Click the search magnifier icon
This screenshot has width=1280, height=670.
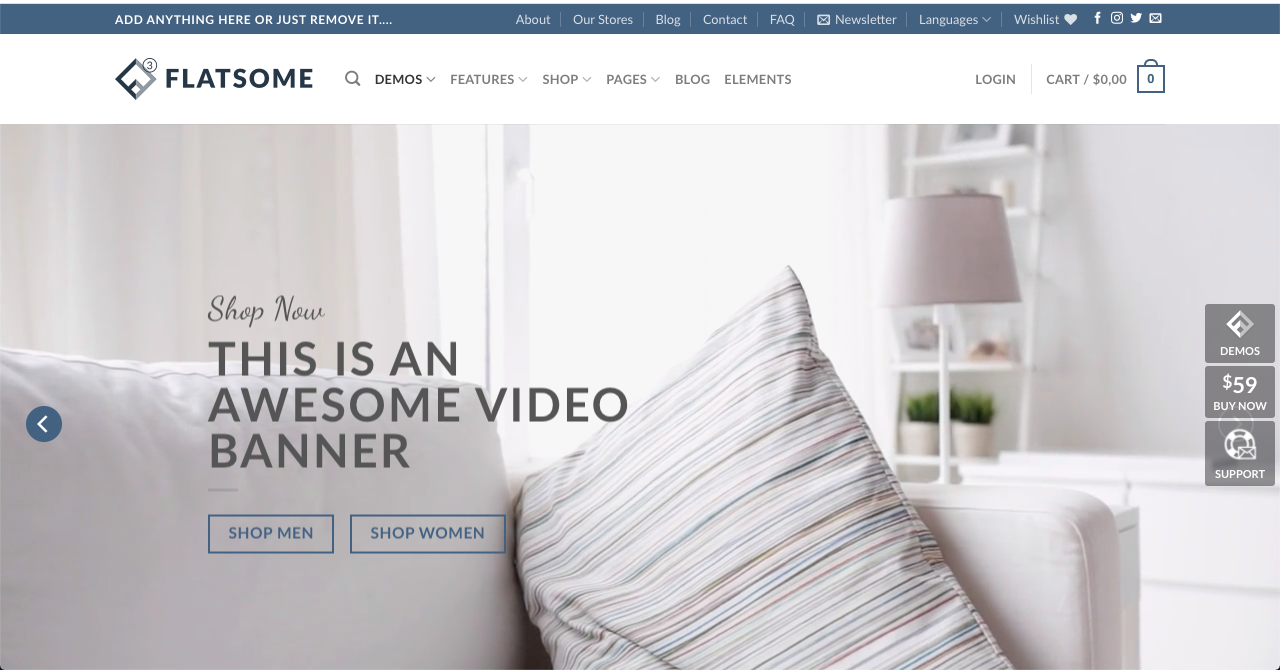[352, 79]
